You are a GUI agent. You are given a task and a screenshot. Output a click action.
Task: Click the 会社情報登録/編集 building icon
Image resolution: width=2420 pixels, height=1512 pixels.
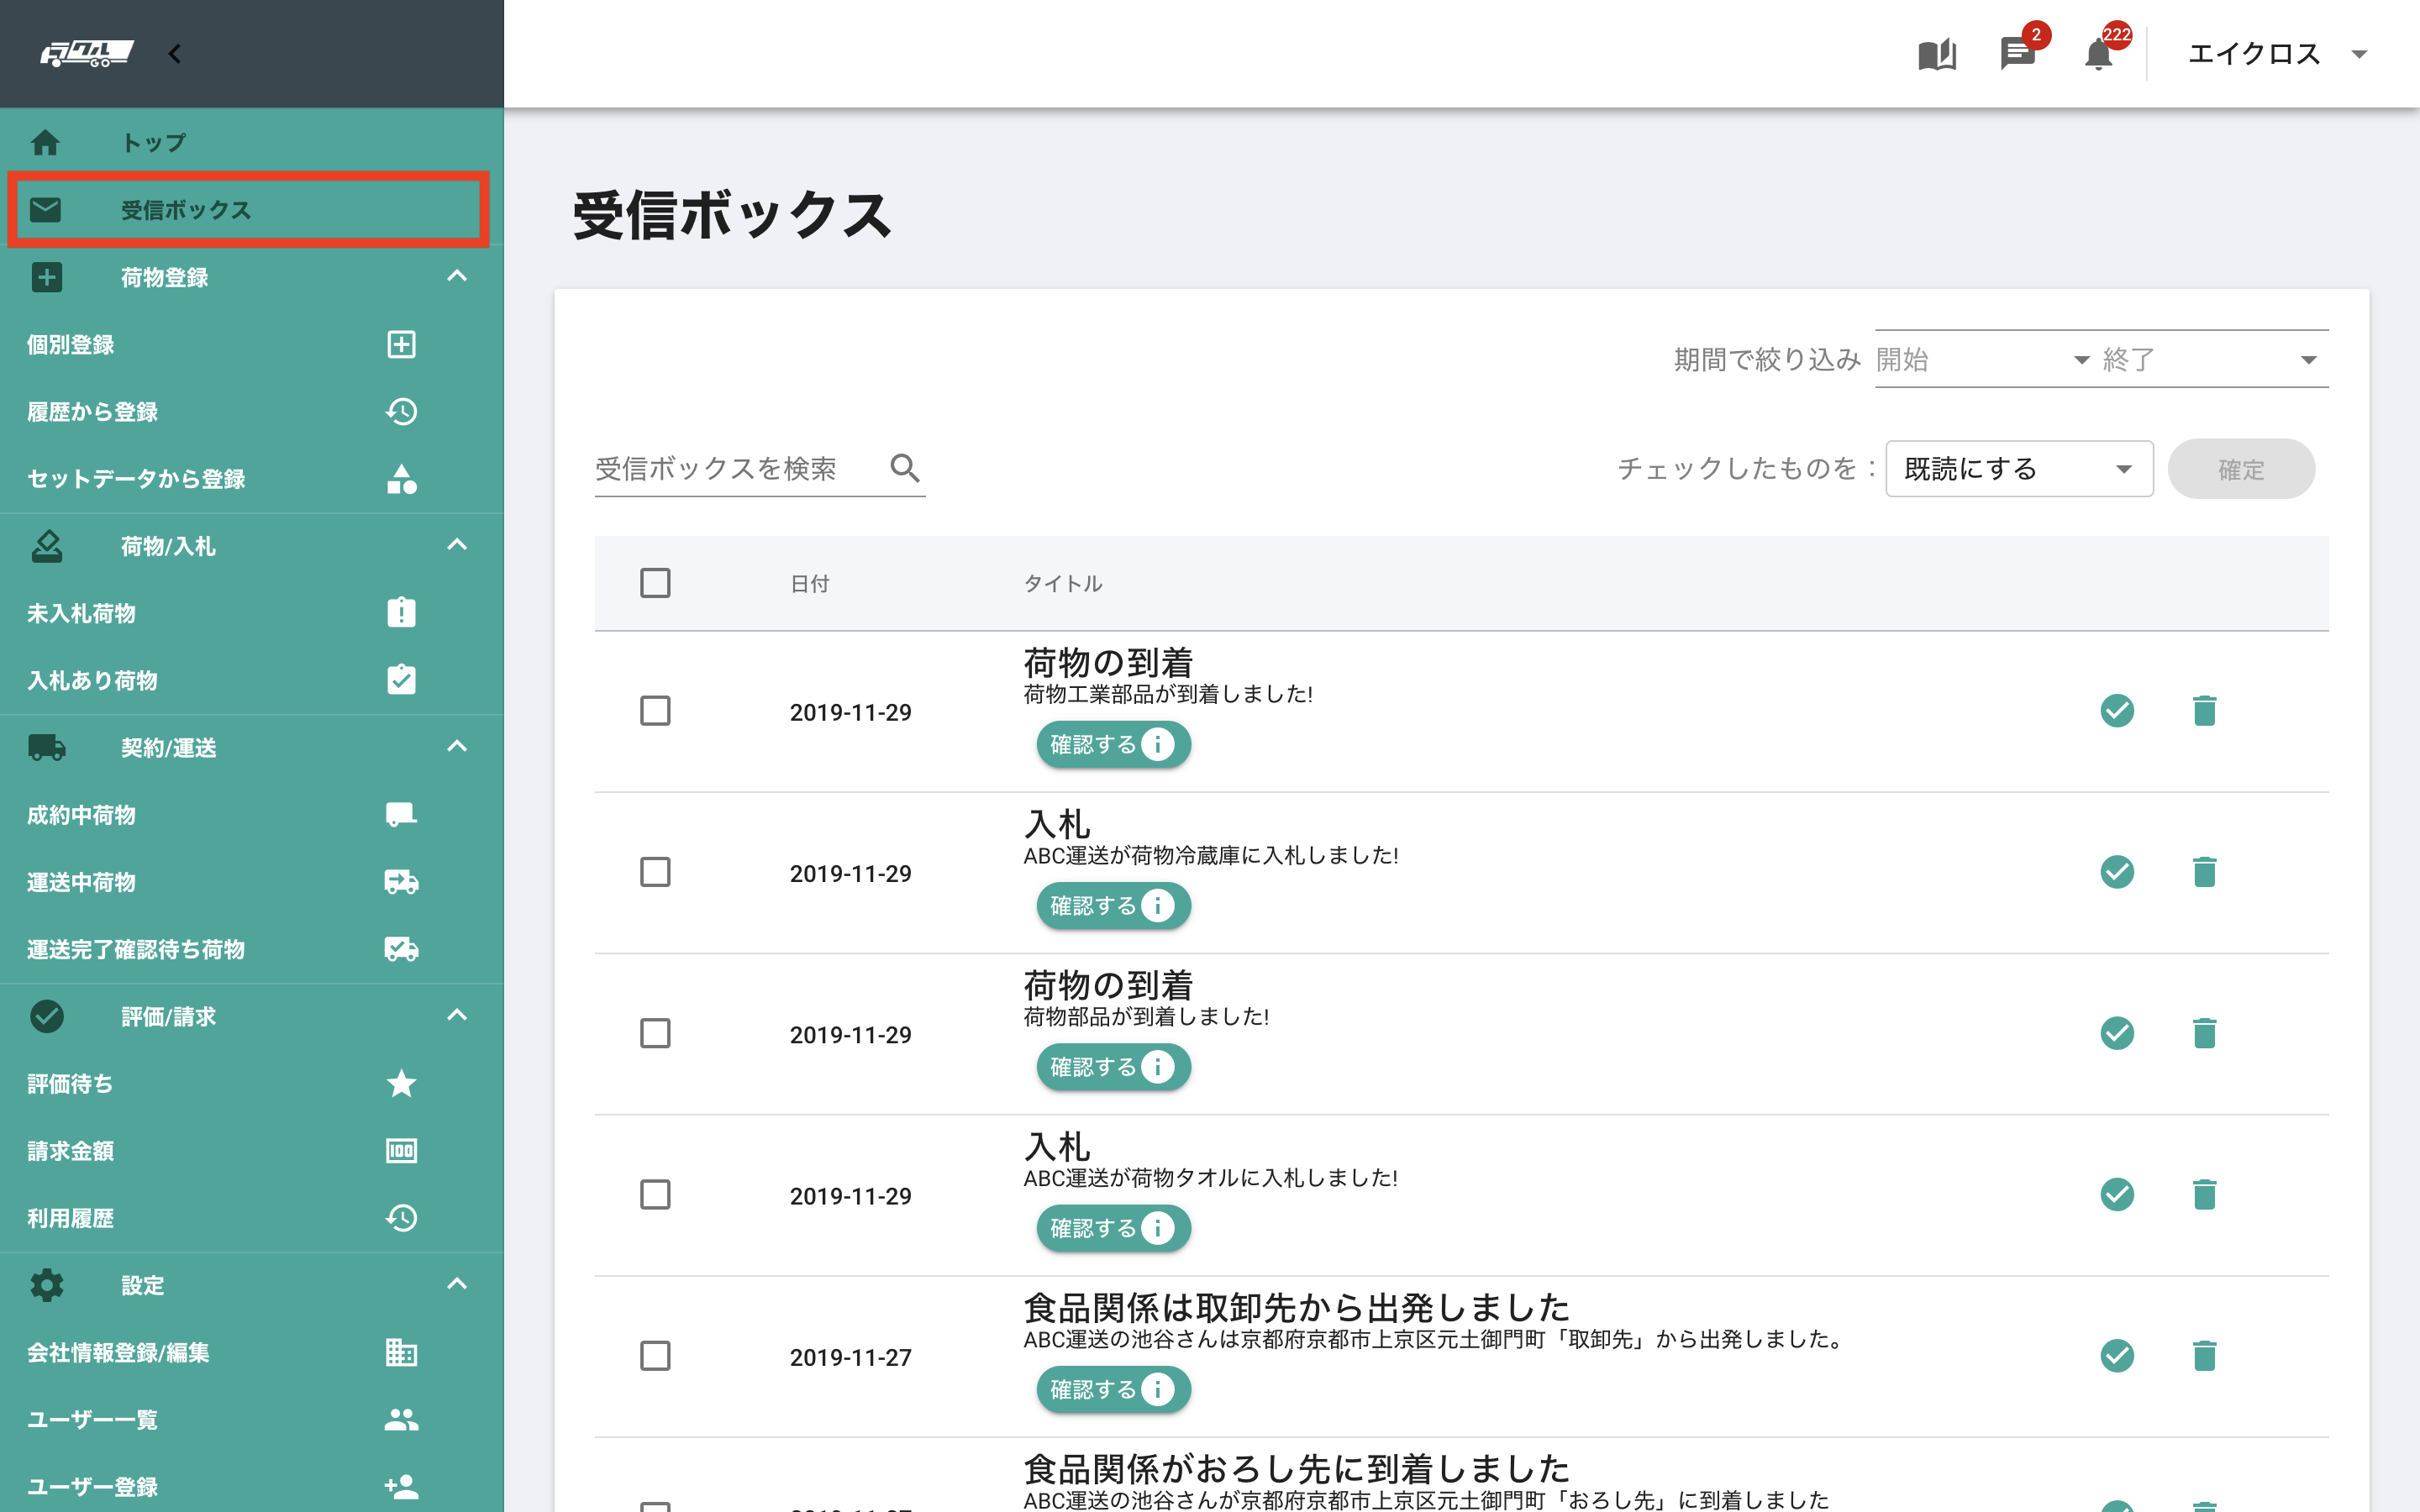click(401, 1352)
